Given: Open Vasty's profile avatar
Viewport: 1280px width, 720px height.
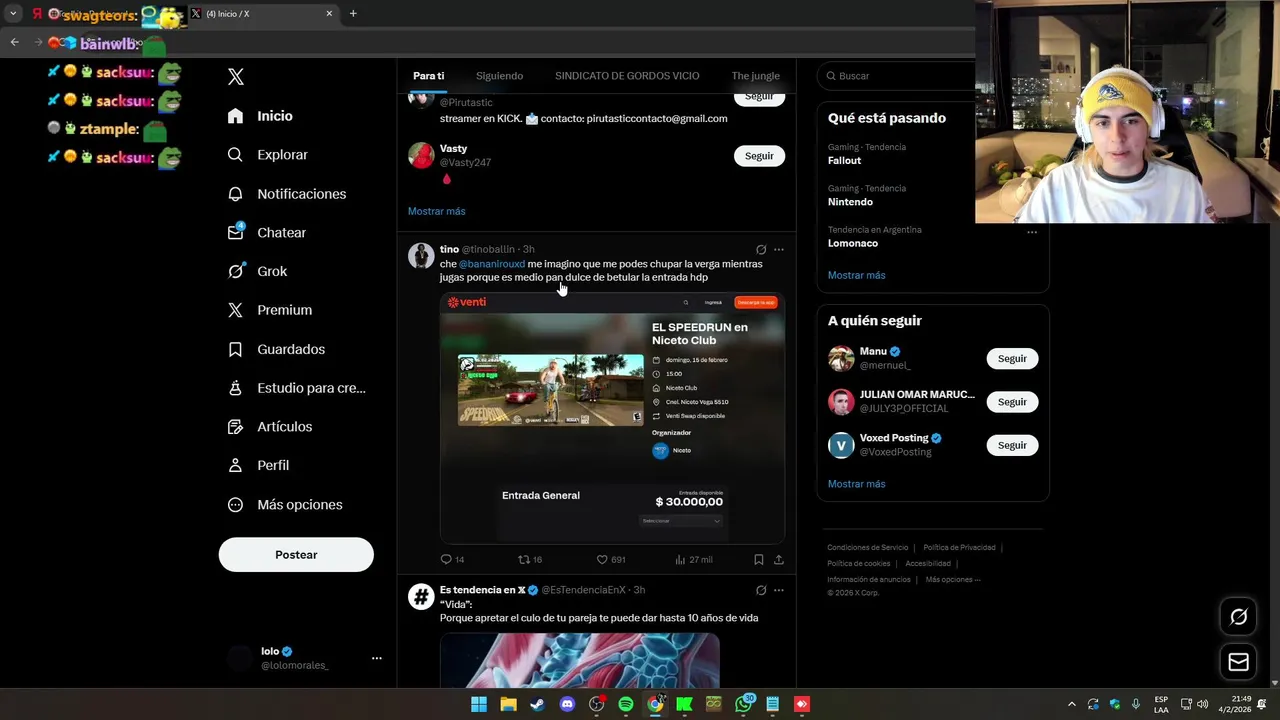Looking at the screenshot, I should pyautogui.click(x=421, y=155).
